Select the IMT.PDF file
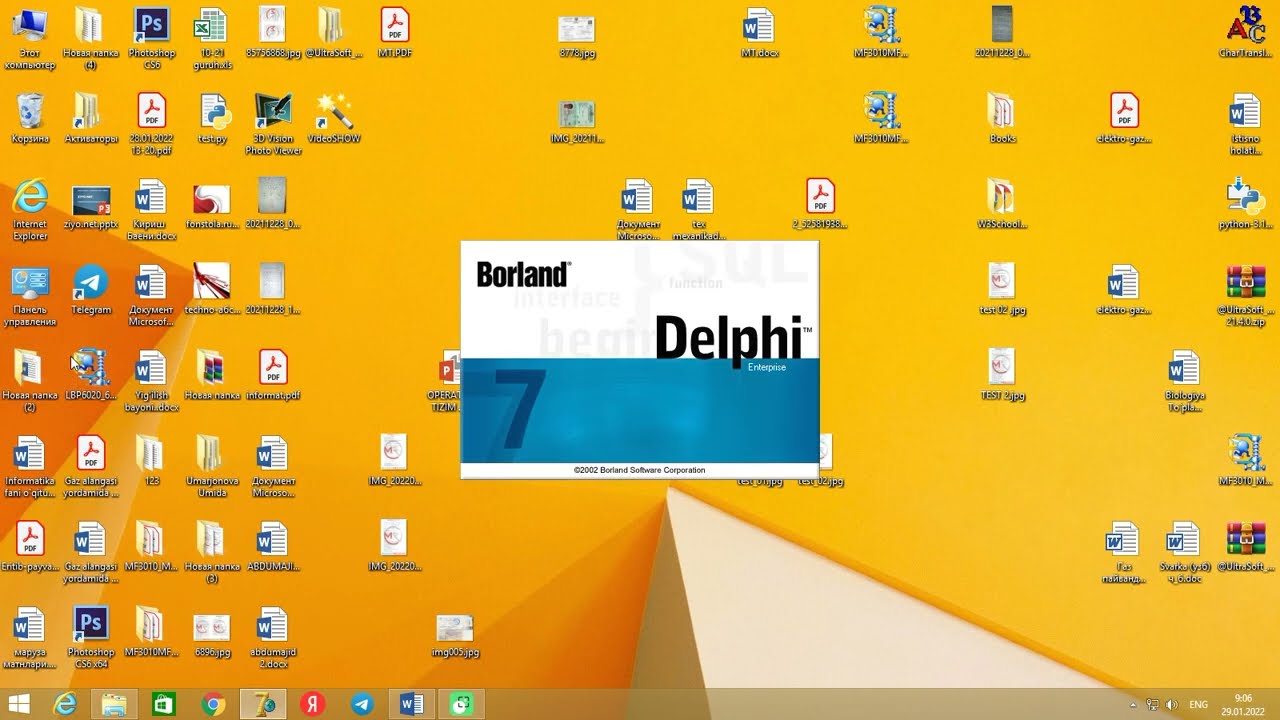This screenshot has width=1280, height=720. [395, 32]
